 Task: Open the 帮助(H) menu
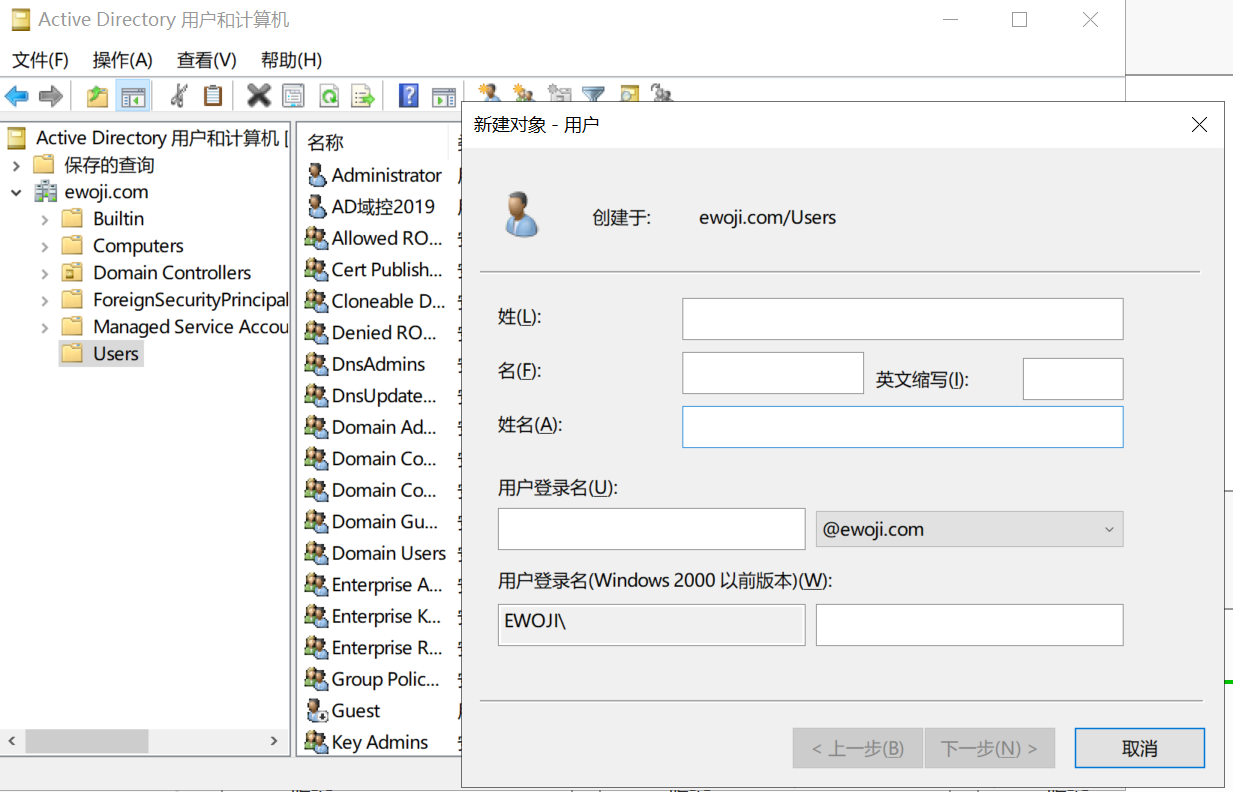(x=291, y=59)
